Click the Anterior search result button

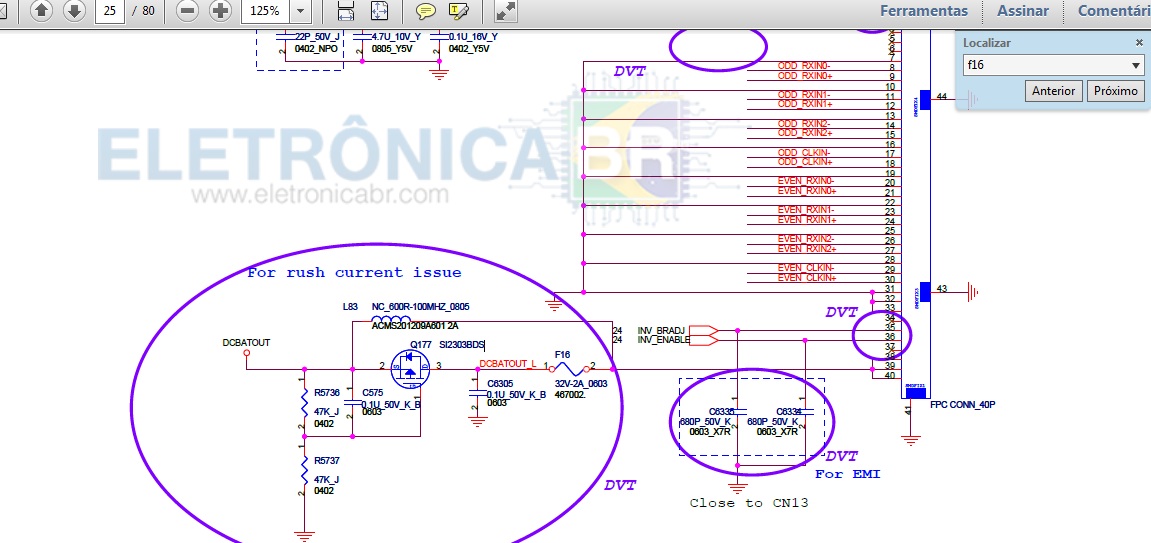tap(1053, 91)
